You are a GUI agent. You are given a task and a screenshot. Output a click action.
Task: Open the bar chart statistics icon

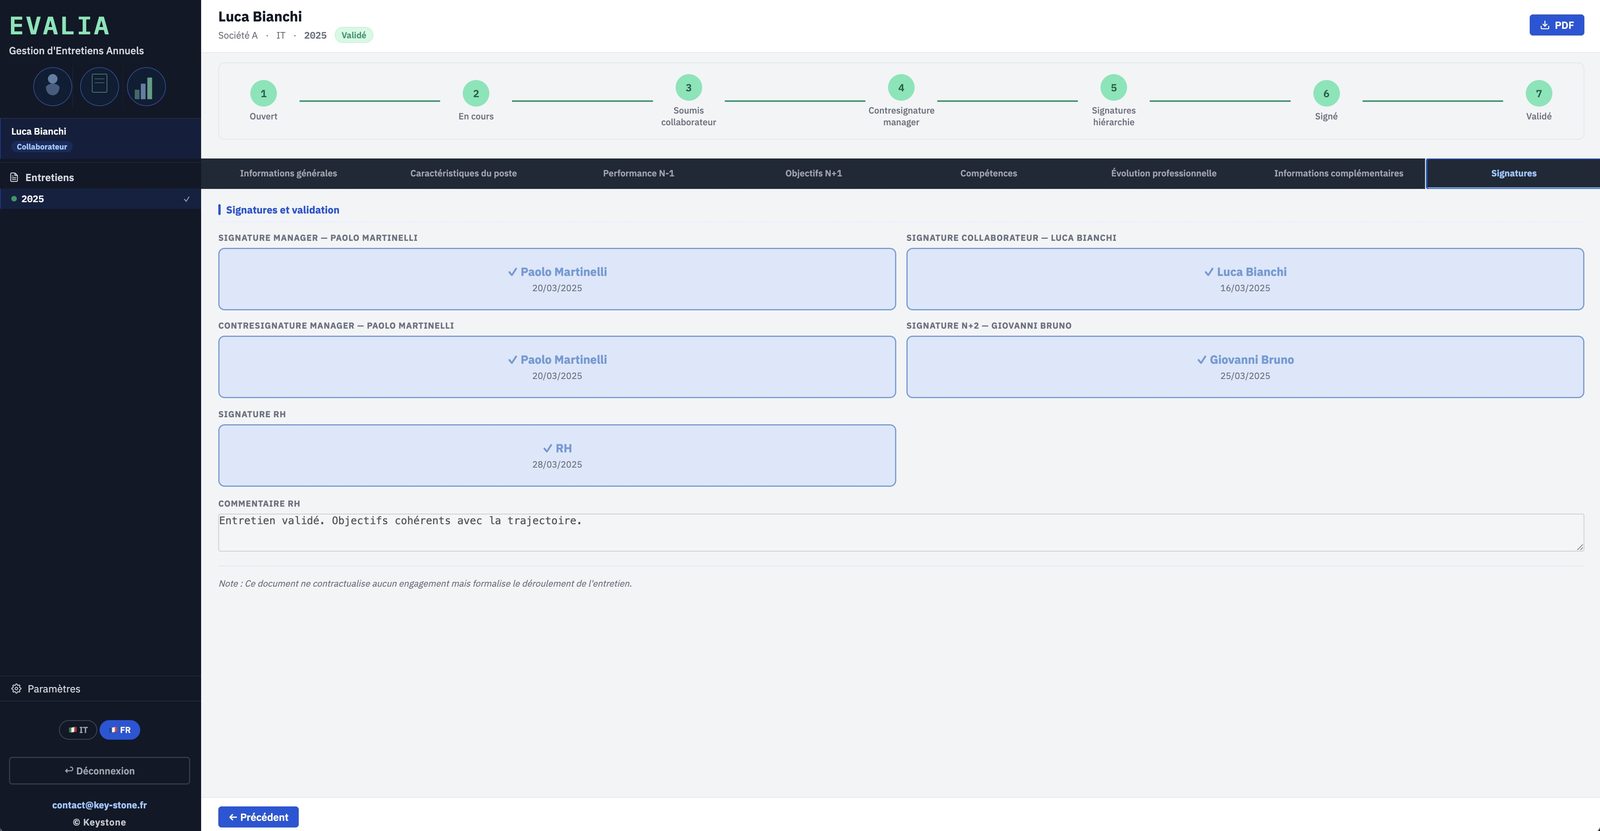point(146,87)
